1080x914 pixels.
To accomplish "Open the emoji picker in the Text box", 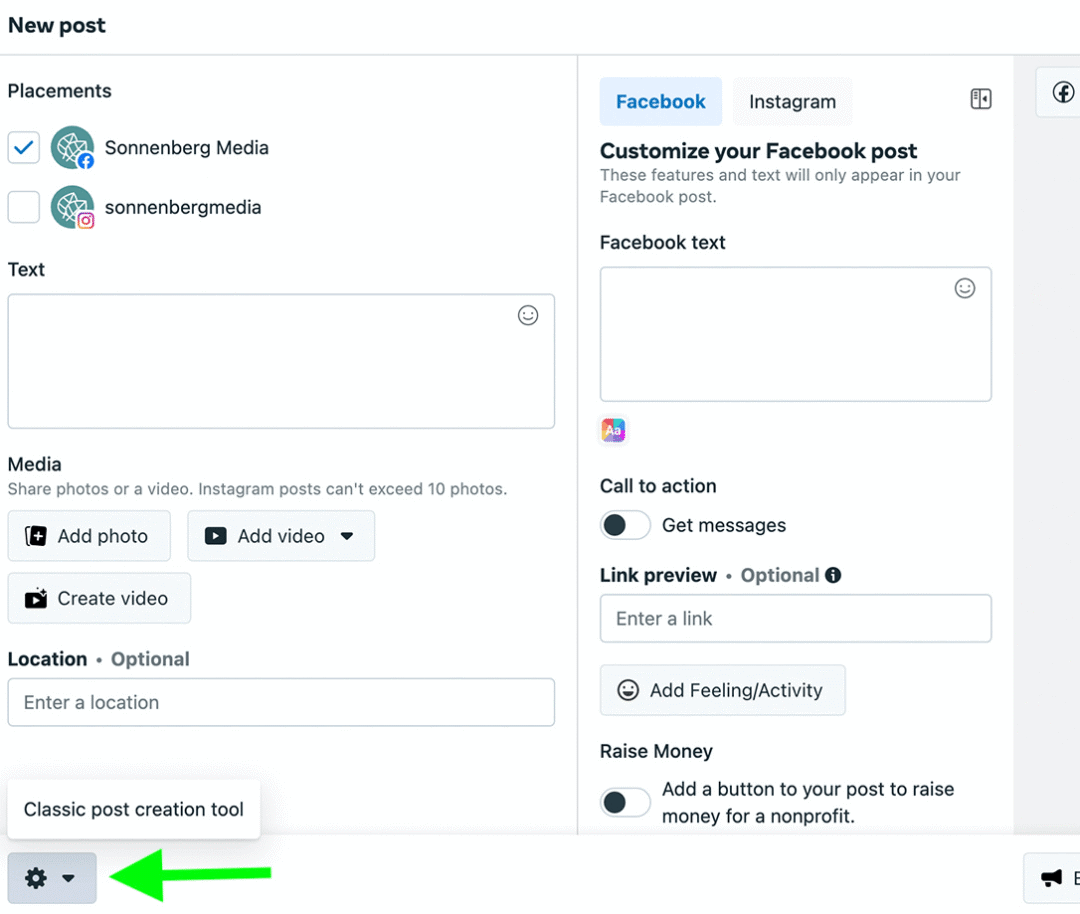I will (528, 315).
